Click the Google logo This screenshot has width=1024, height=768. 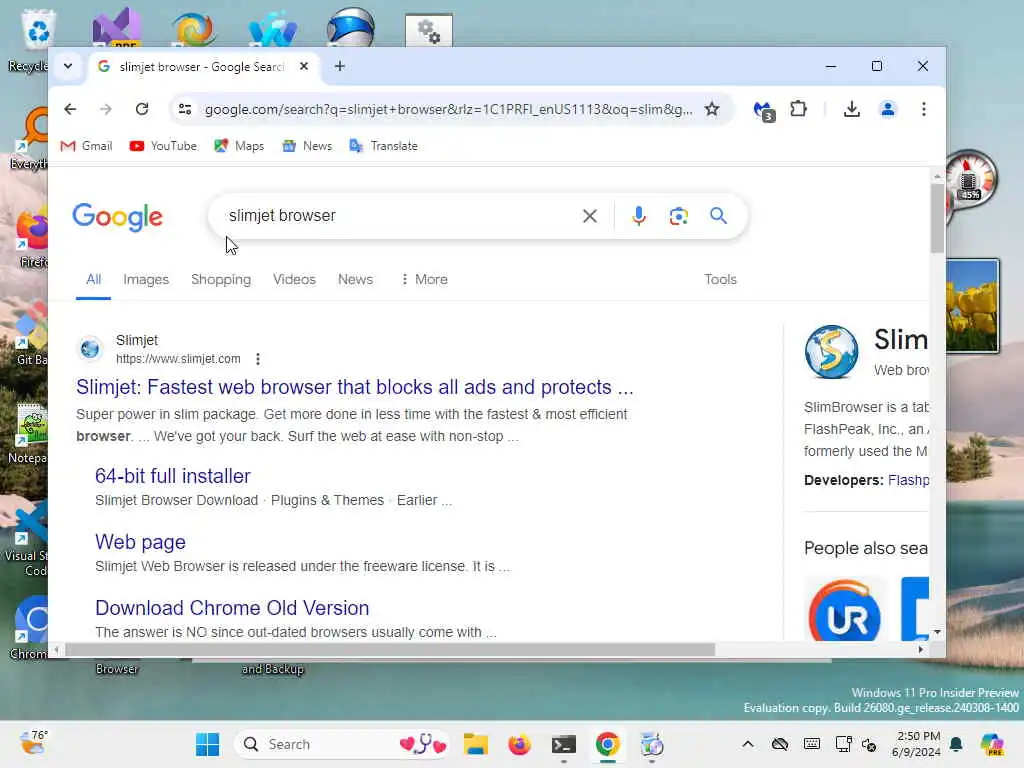coord(118,217)
